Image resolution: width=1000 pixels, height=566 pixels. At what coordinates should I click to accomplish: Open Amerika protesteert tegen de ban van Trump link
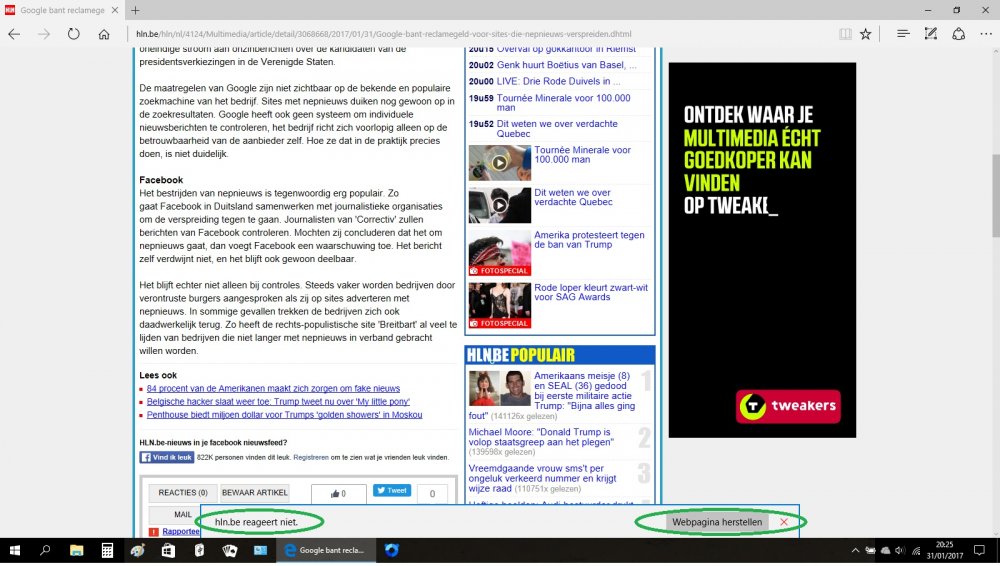[x=589, y=240]
